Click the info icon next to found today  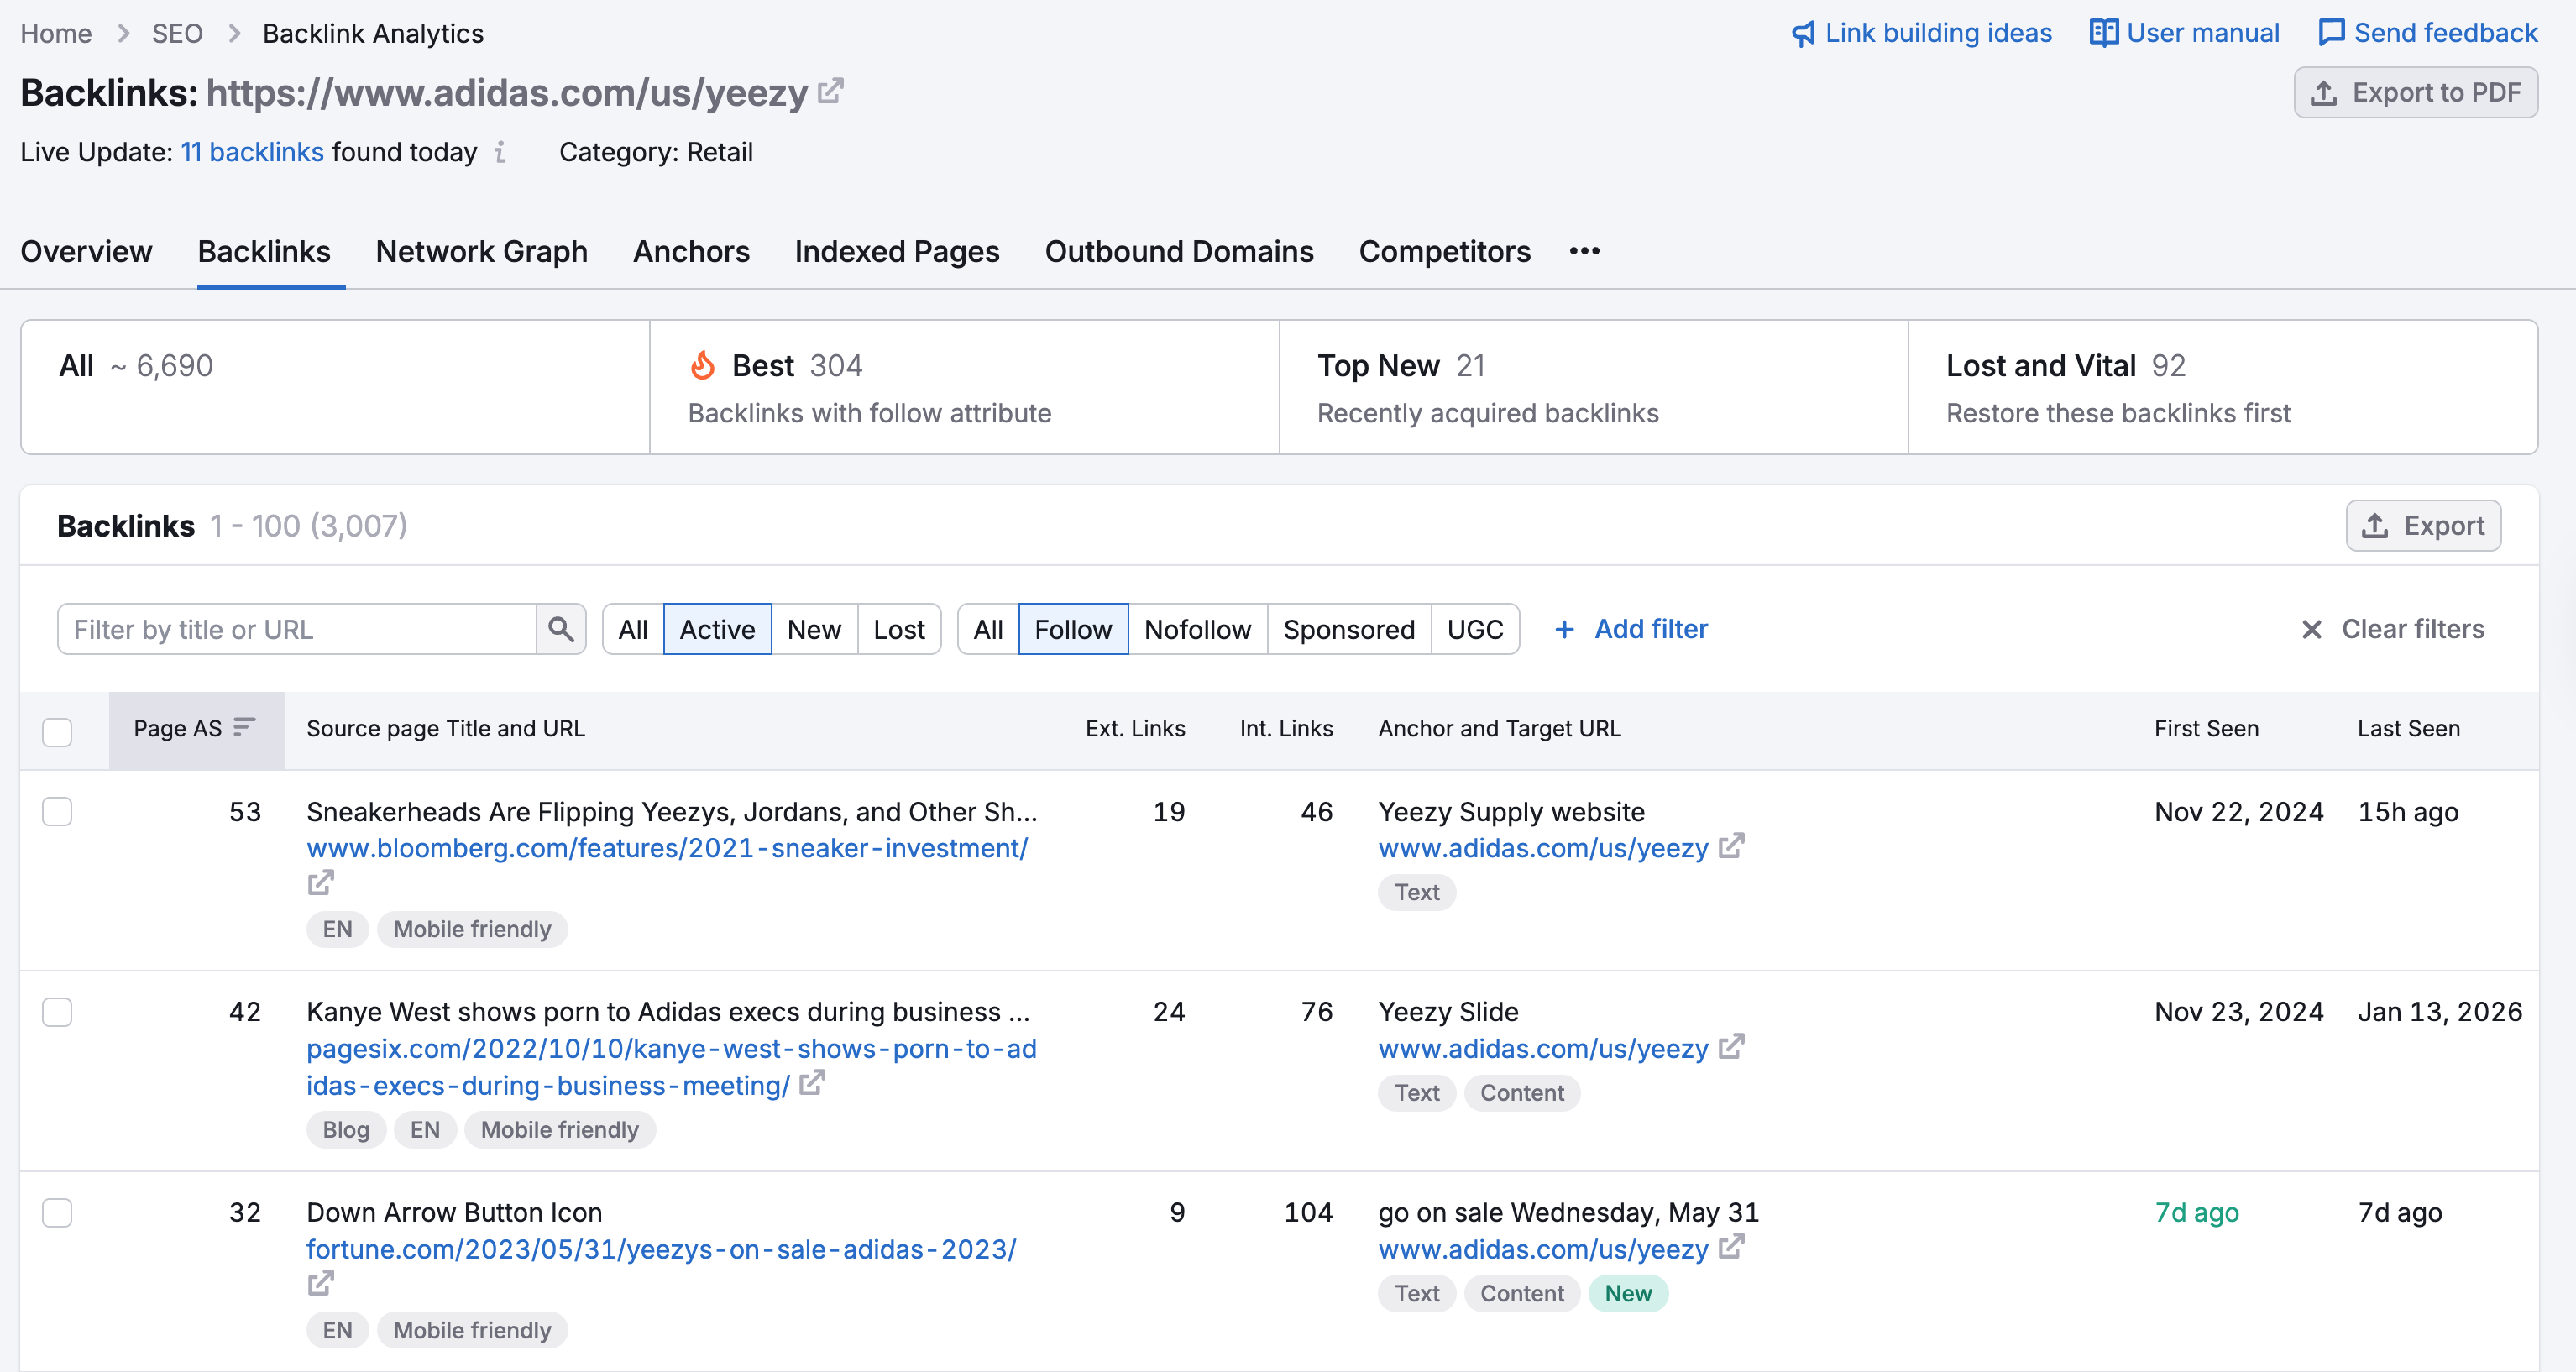500,153
